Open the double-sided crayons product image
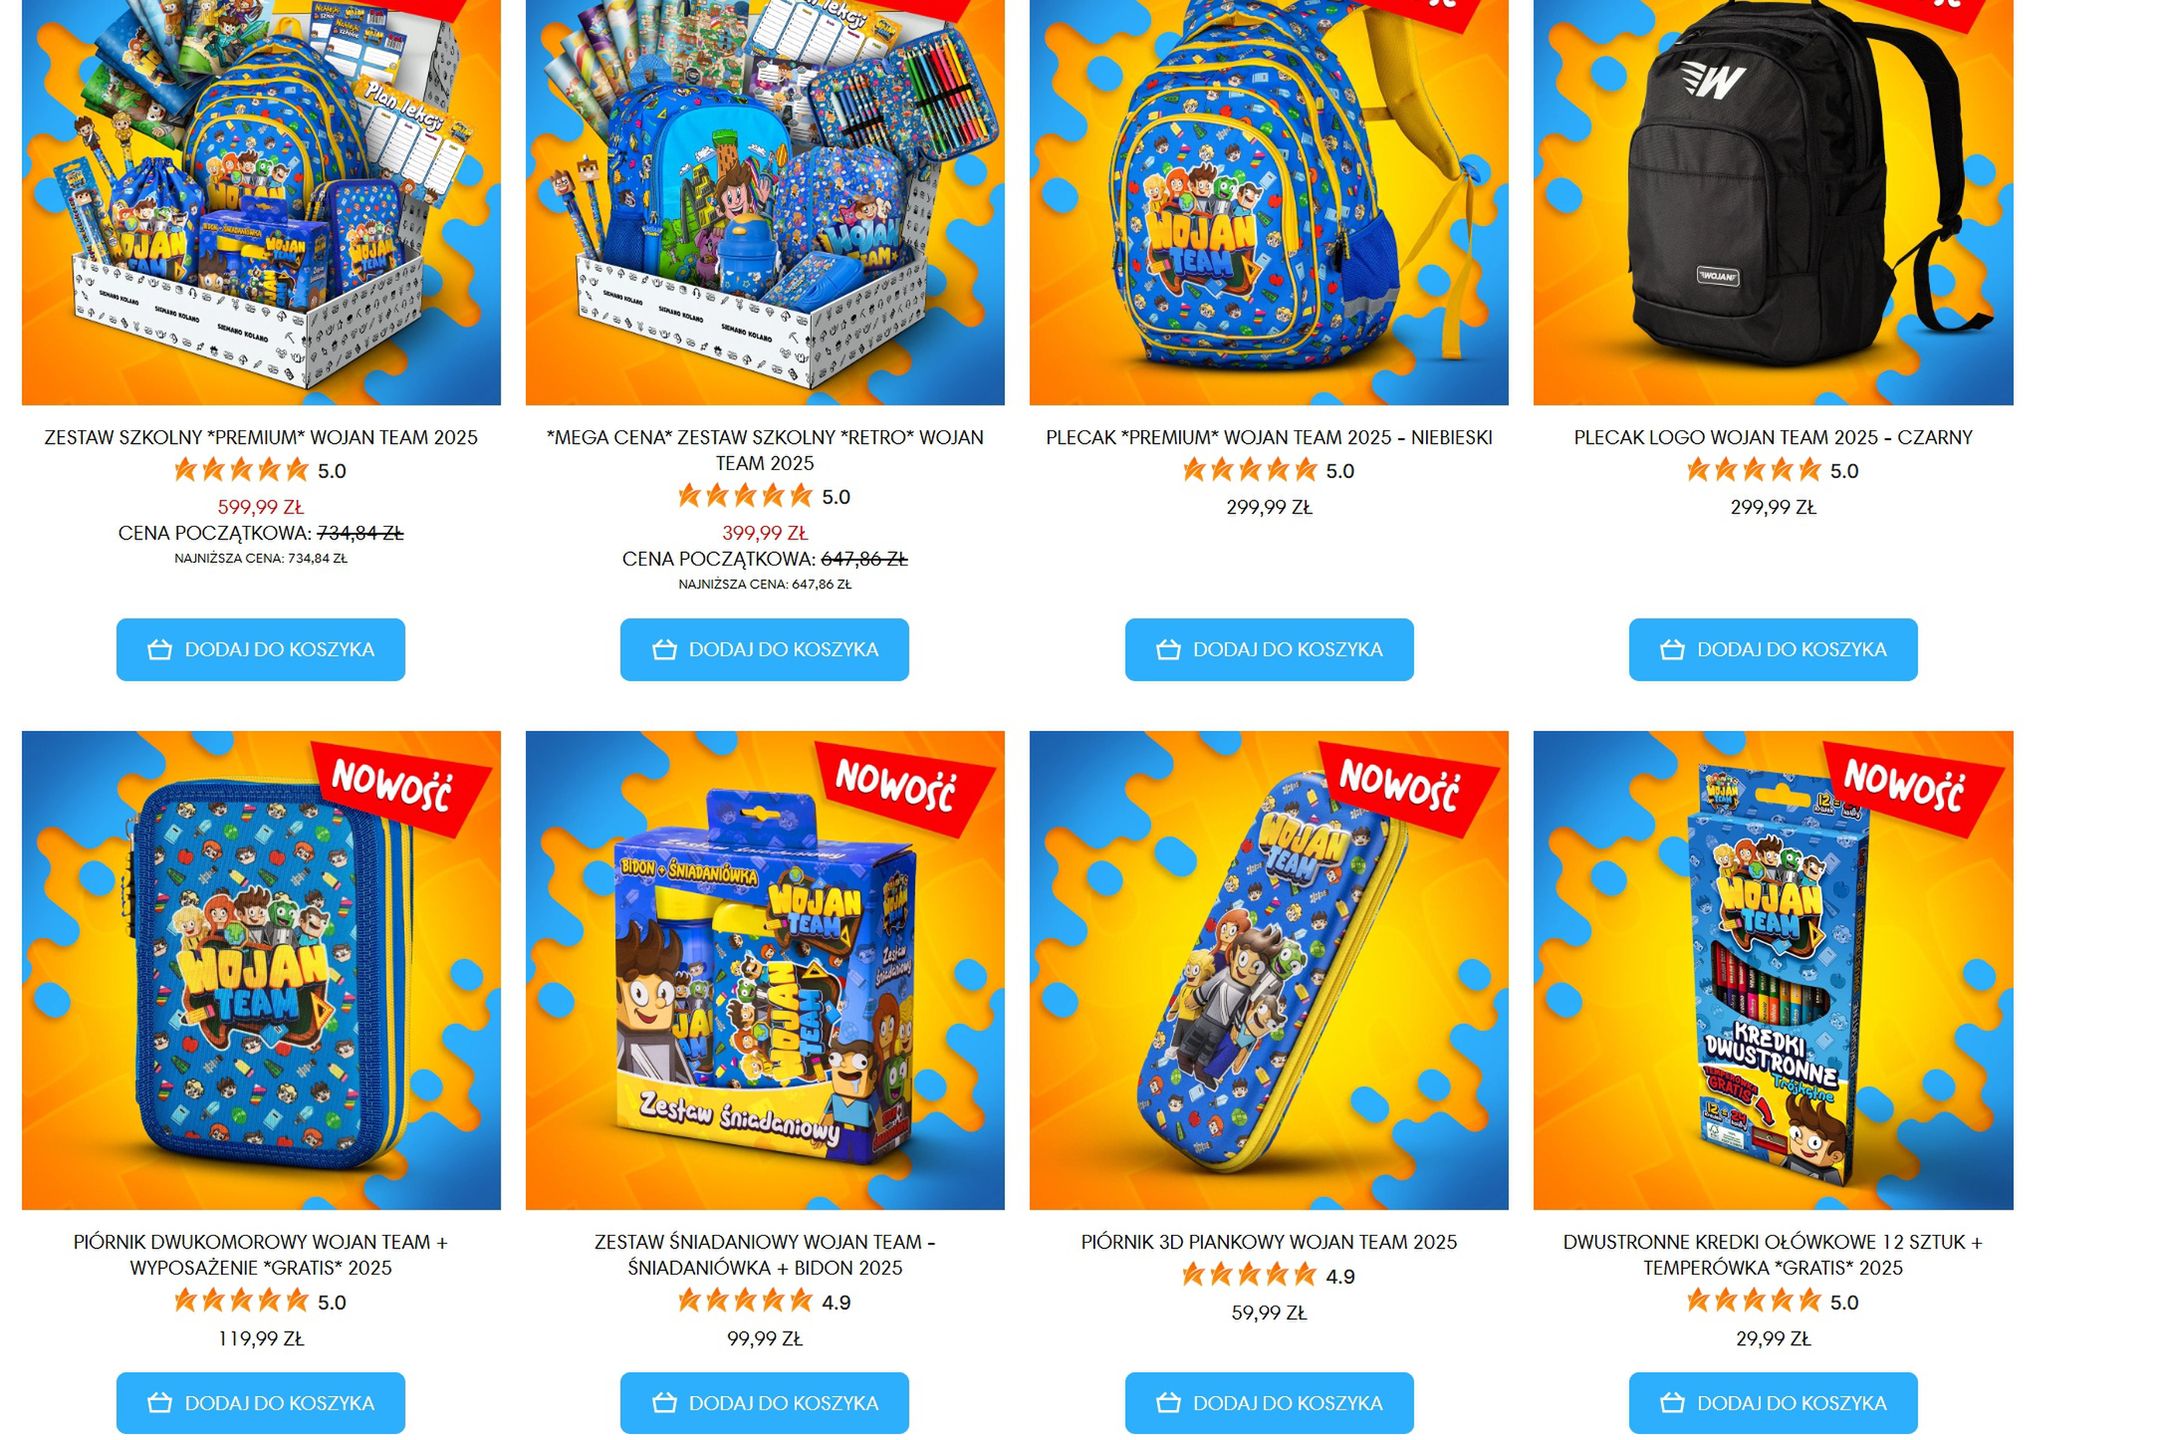 click(x=1773, y=970)
